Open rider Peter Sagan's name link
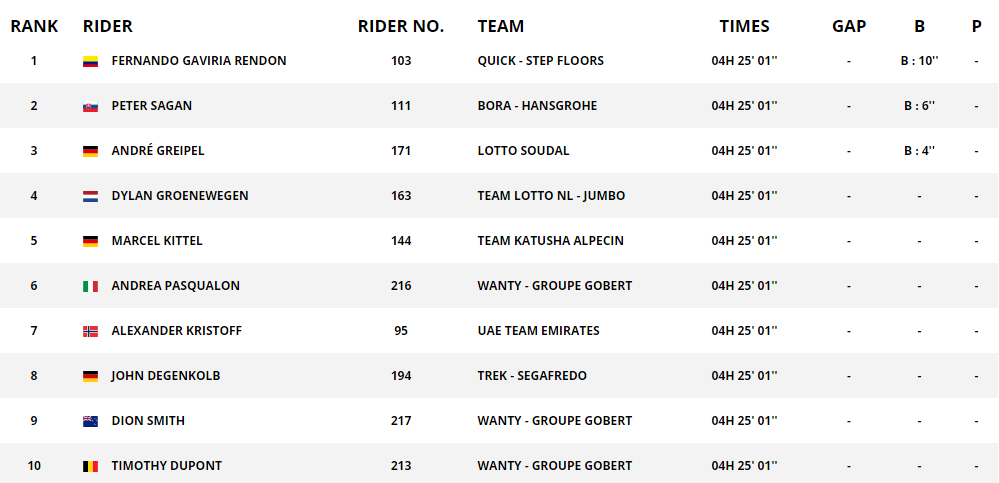The image size is (999, 483). [x=152, y=106]
